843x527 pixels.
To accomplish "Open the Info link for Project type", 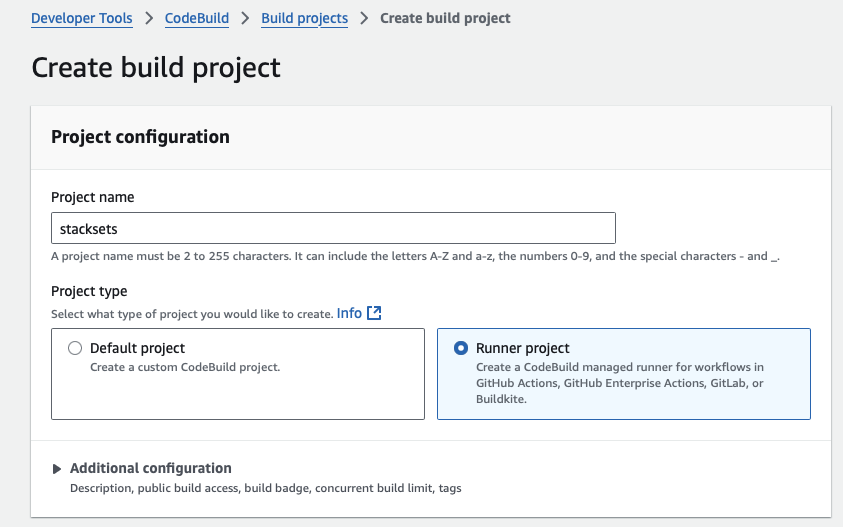I will (x=349, y=313).
